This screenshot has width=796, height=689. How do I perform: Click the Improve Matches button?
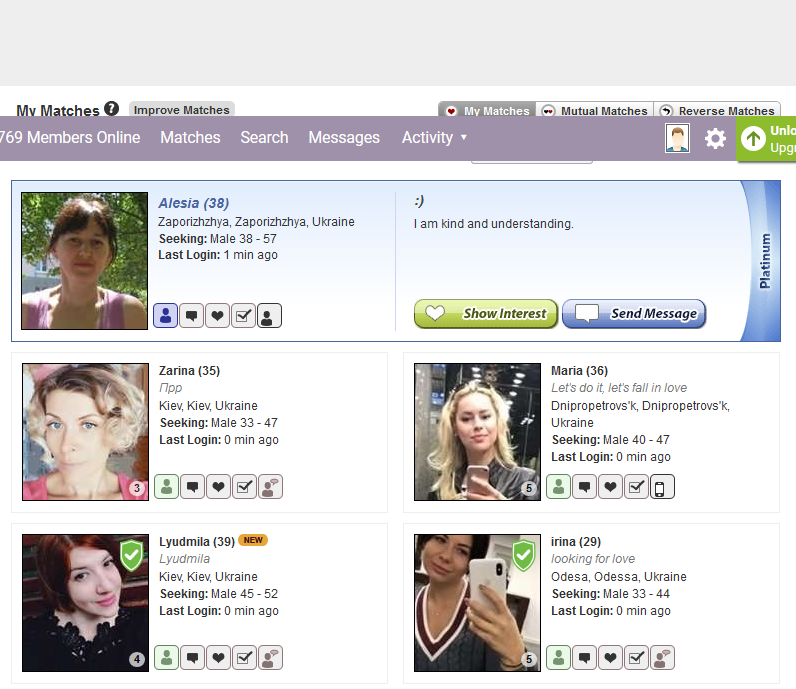[x=181, y=110]
